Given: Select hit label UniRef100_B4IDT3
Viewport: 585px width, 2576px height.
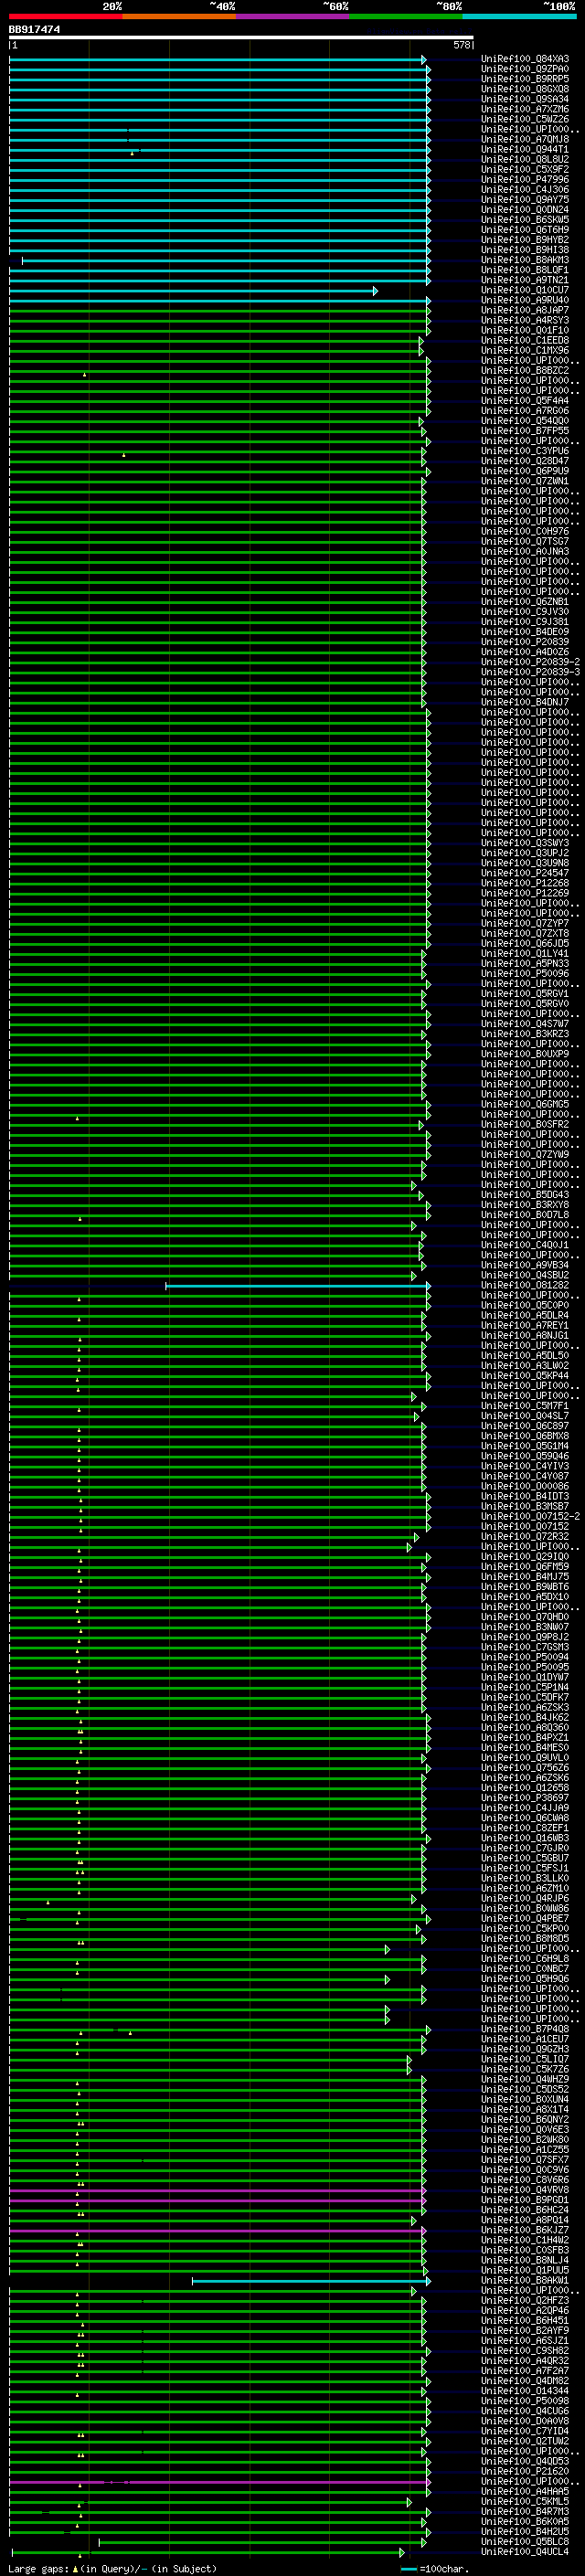Looking at the screenshot, I should 525,1497.
